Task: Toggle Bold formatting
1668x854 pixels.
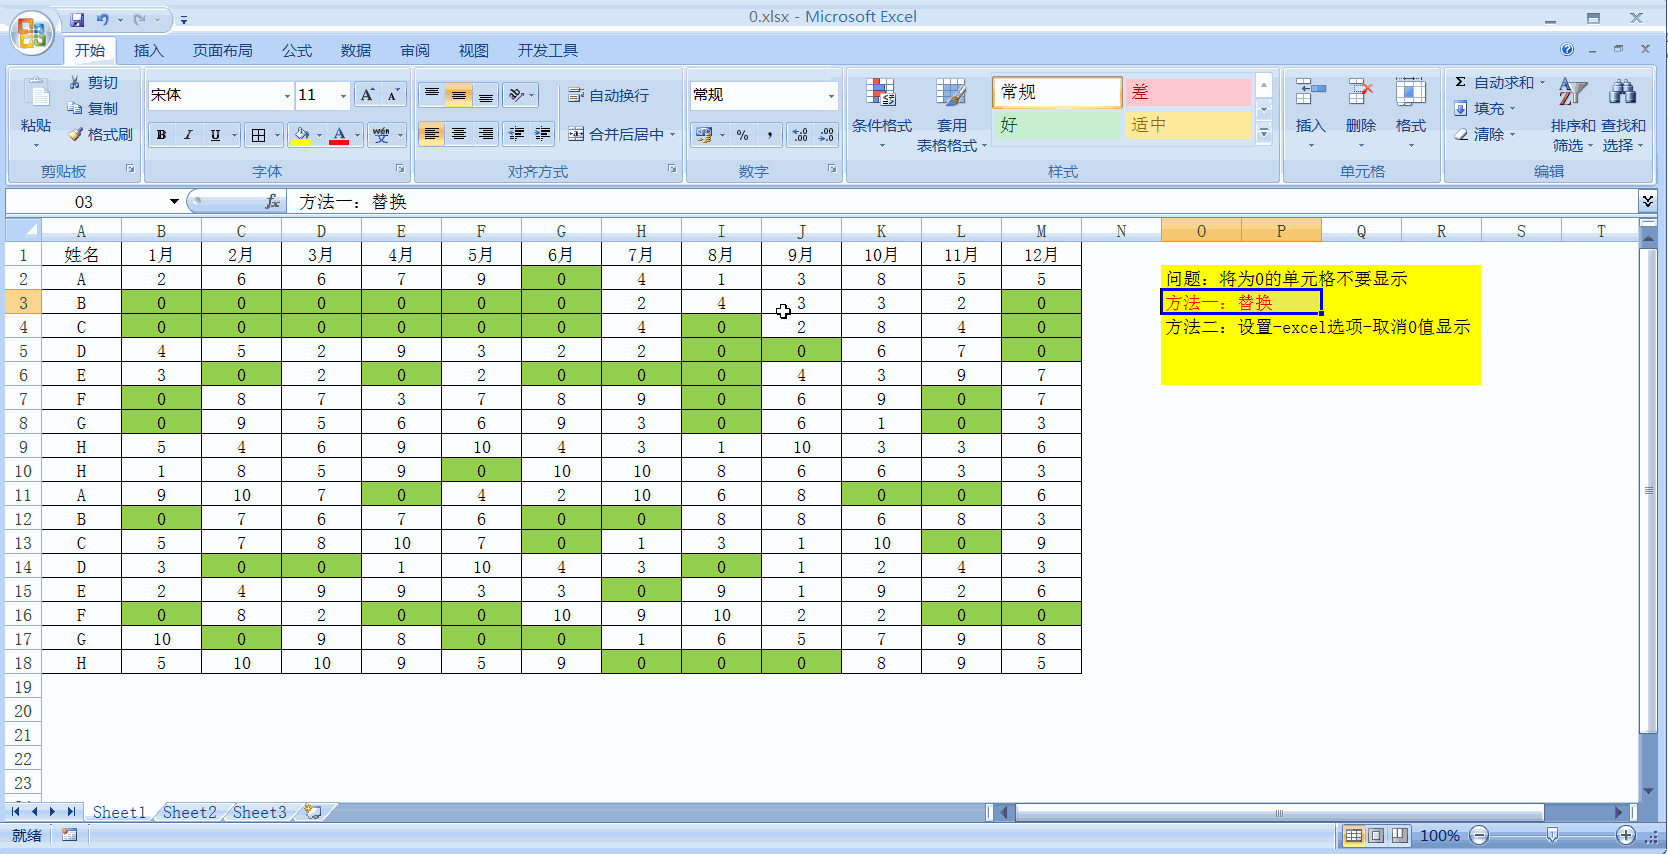Action: click(x=161, y=135)
